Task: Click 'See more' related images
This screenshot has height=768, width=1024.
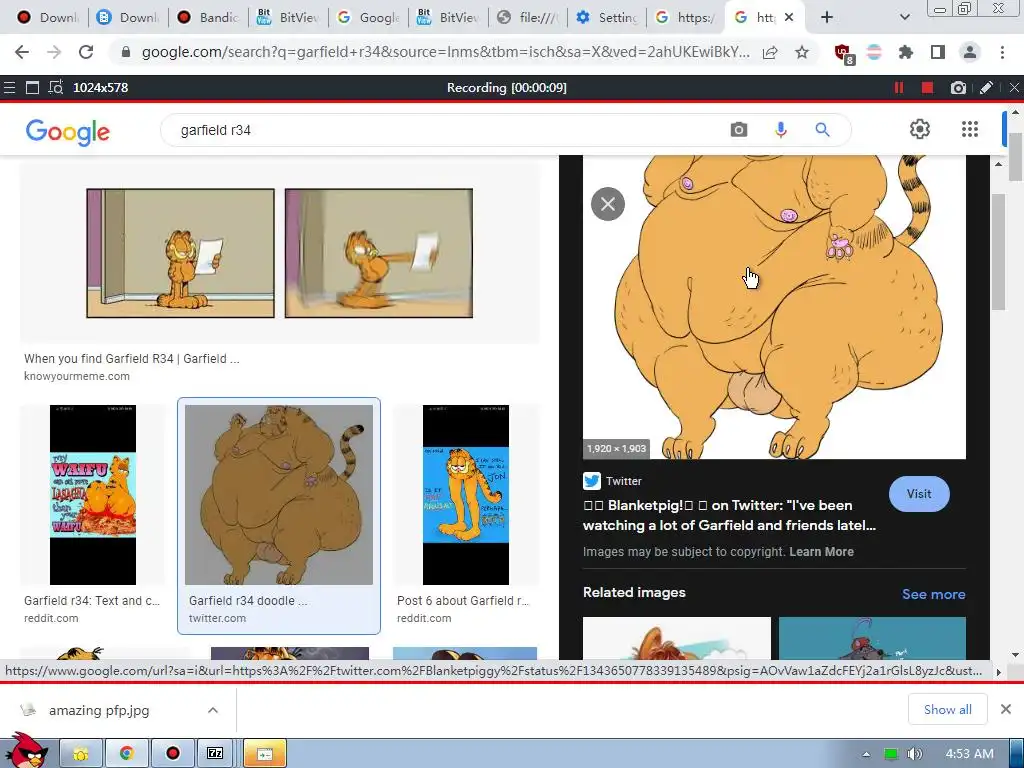Action: (x=933, y=594)
